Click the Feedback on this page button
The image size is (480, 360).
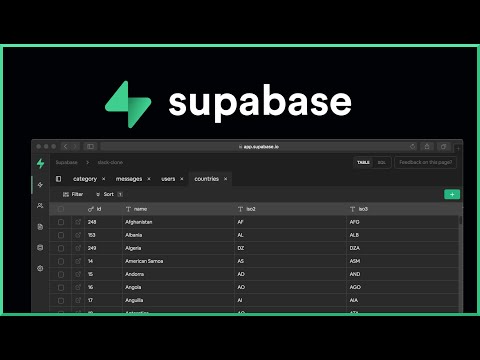(426, 162)
